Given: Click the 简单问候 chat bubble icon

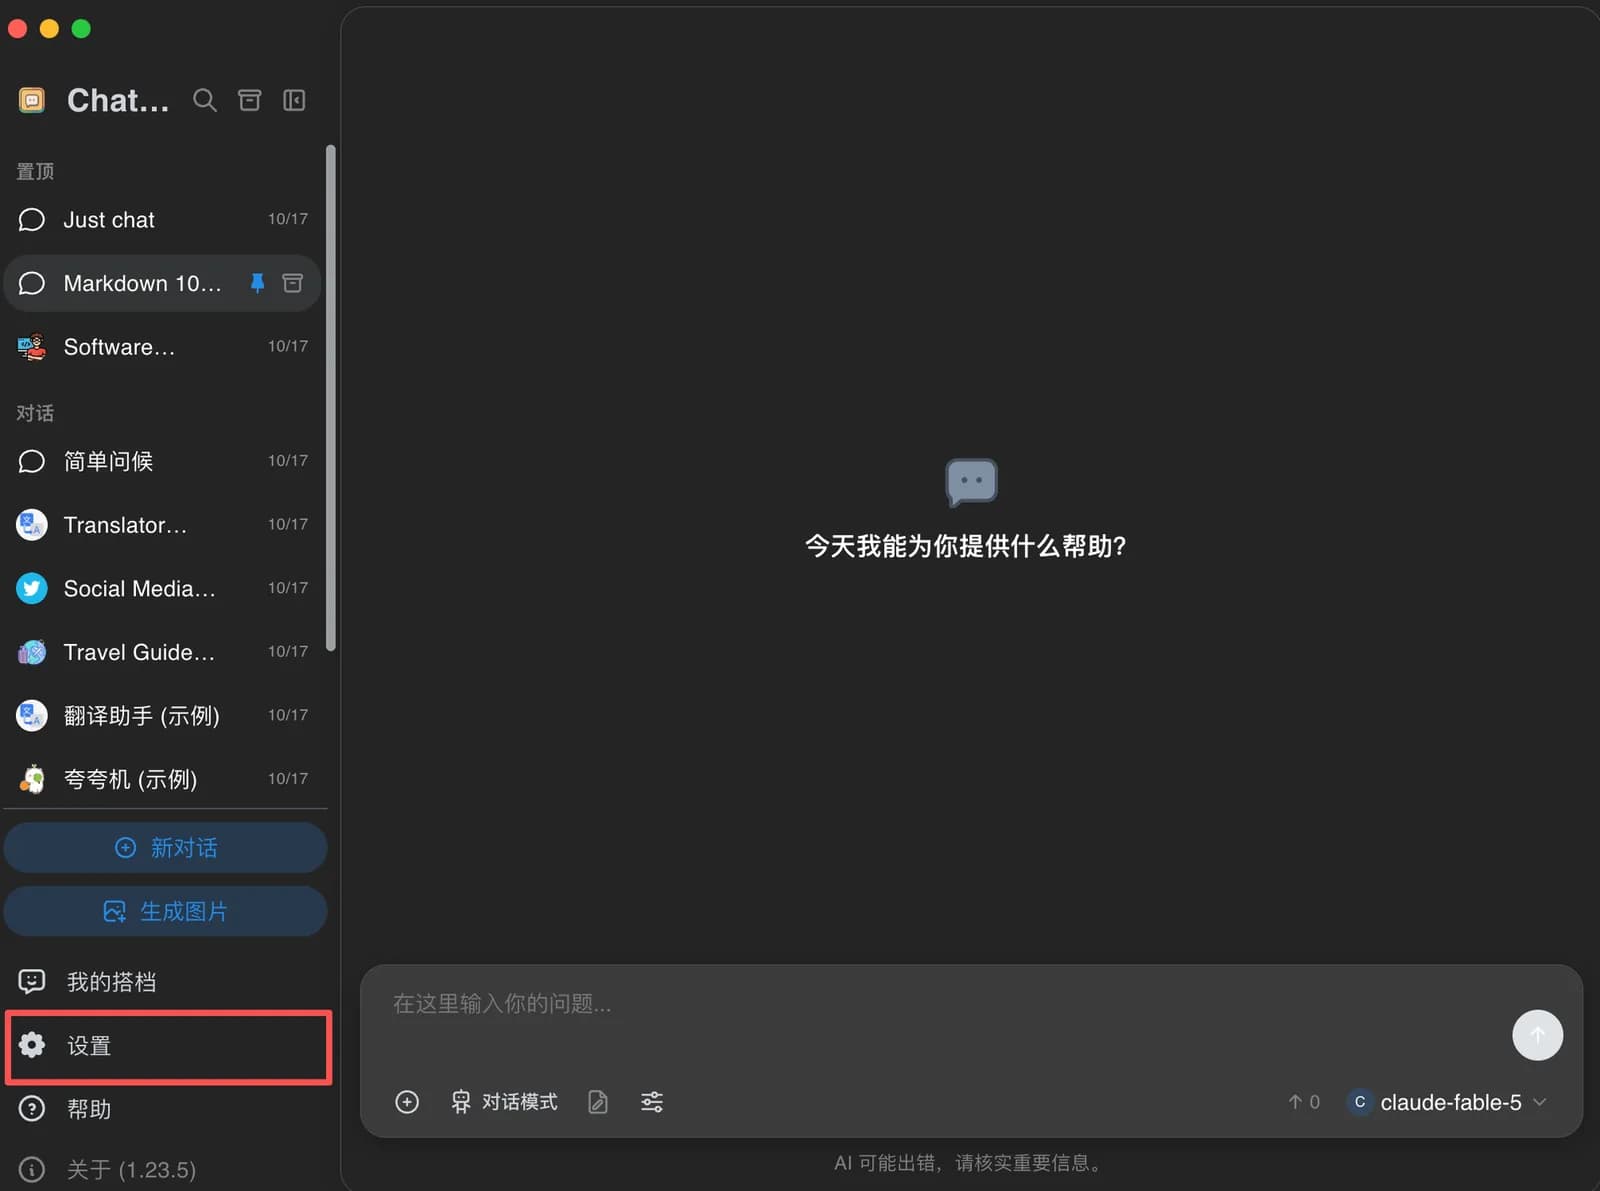Looking at the screenshot, I should click(x=32, y=461).
